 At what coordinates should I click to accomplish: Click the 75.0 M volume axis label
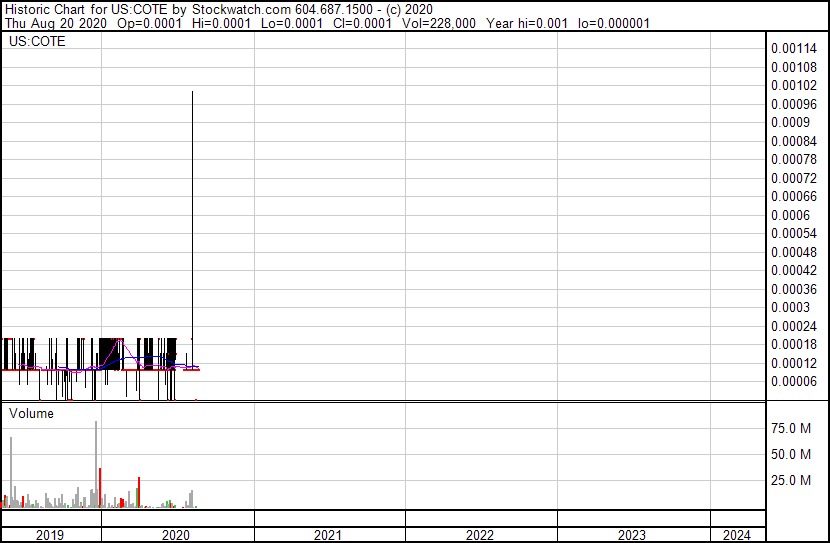pyautogui.click(x=791, y=428)
